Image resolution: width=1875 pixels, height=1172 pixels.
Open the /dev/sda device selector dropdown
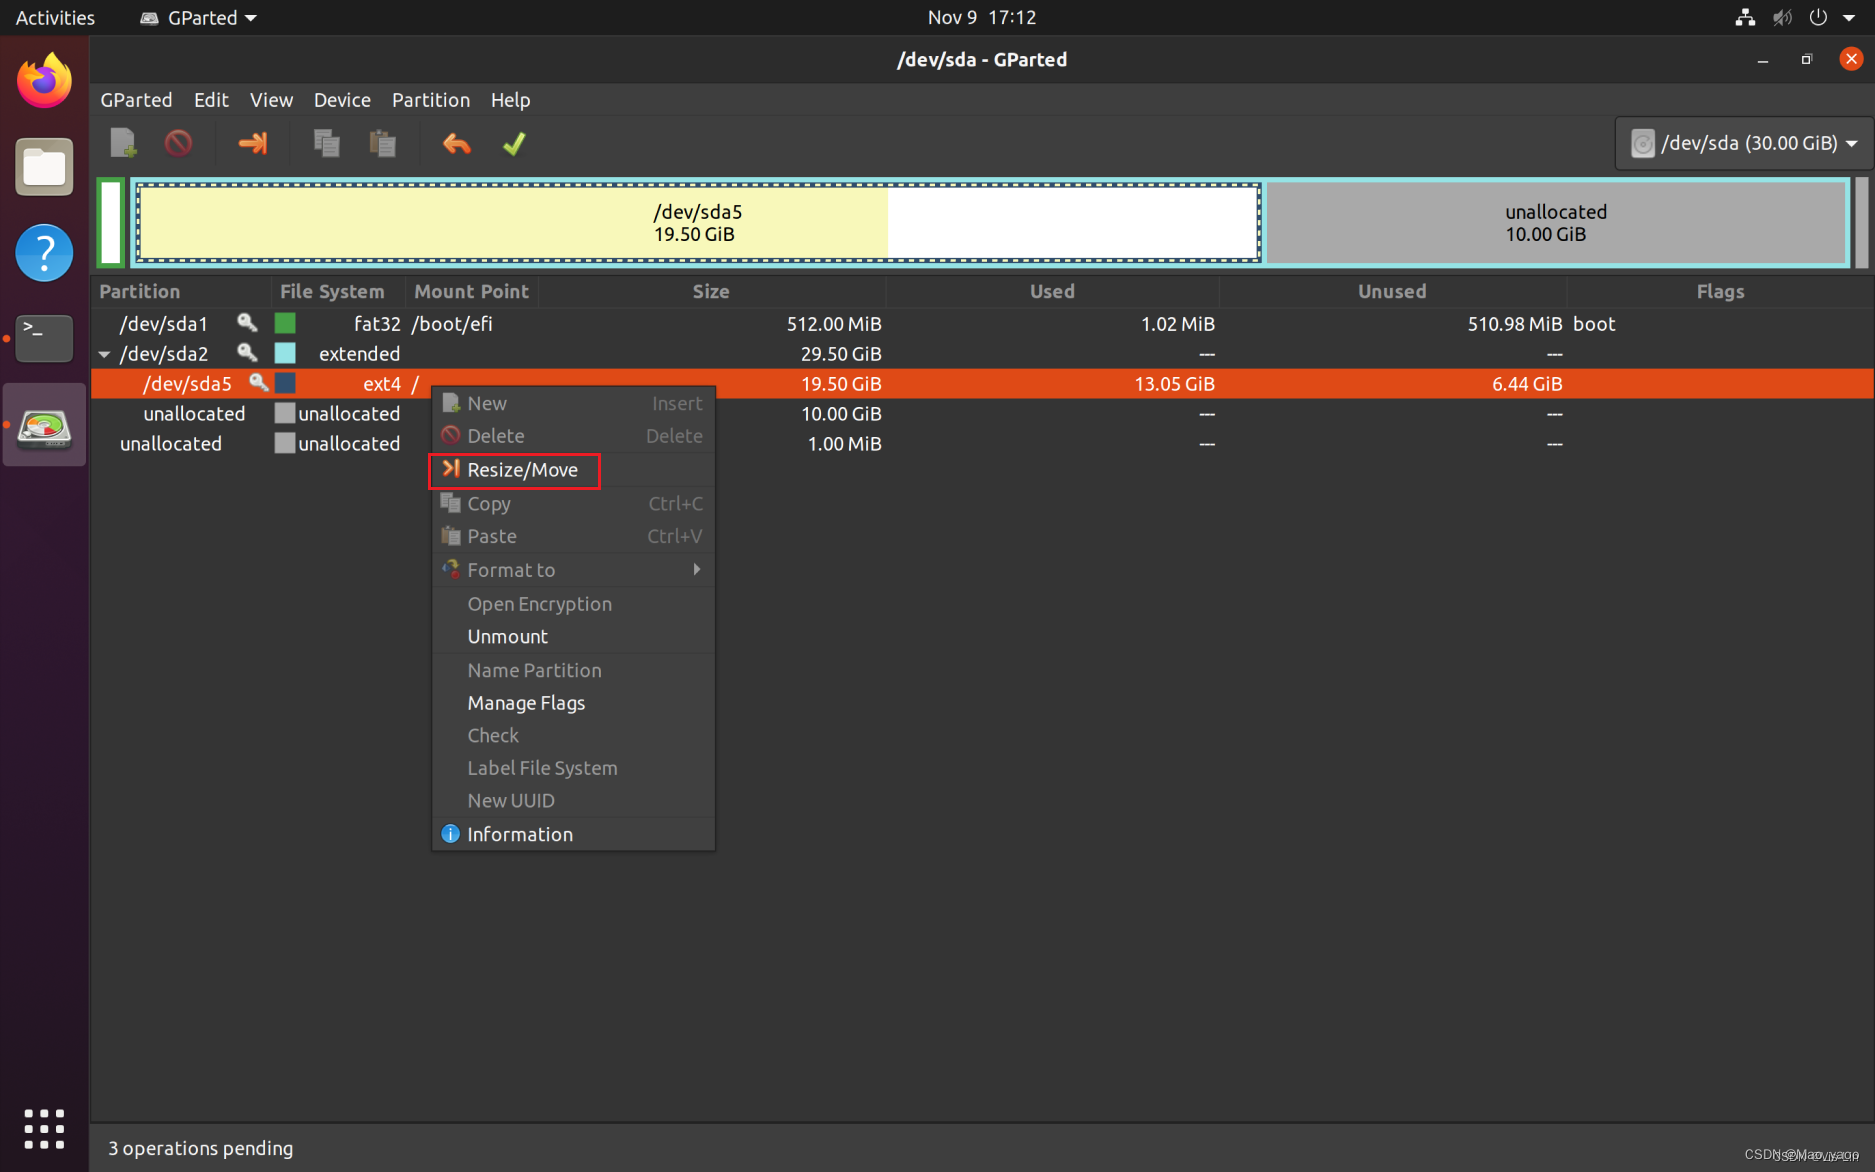[x=1743, y=143]
